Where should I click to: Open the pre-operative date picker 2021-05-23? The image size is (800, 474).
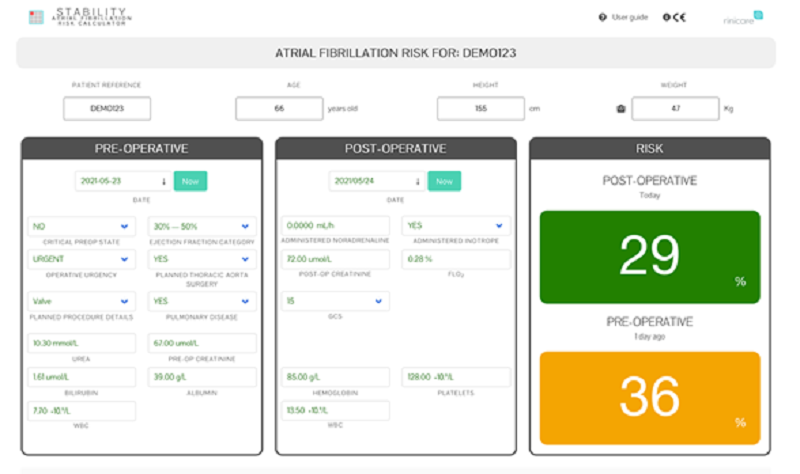coord(123,181)
